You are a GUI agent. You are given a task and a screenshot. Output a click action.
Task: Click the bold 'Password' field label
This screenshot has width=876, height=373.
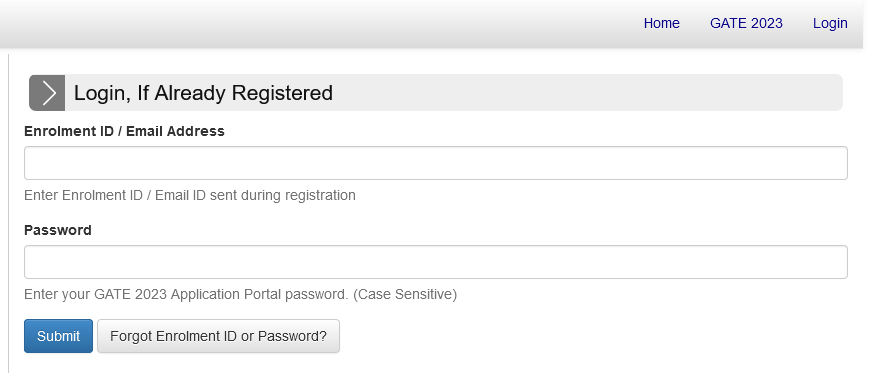click(x=58, y=230)
